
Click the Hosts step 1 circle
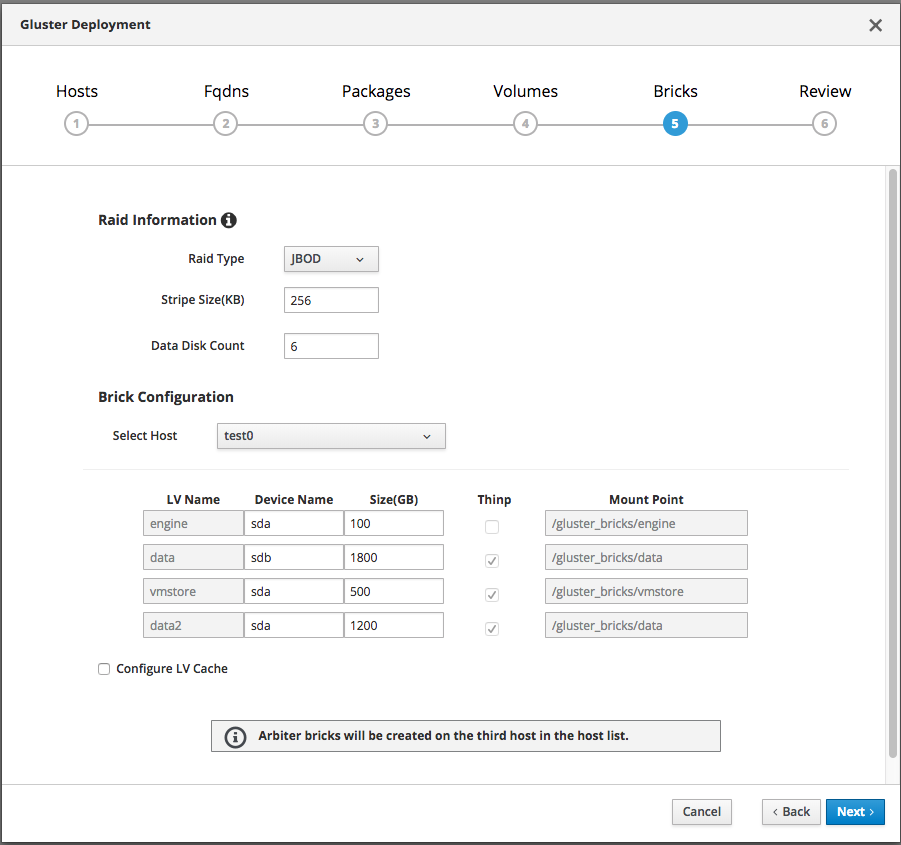click(x=76, y=124)
